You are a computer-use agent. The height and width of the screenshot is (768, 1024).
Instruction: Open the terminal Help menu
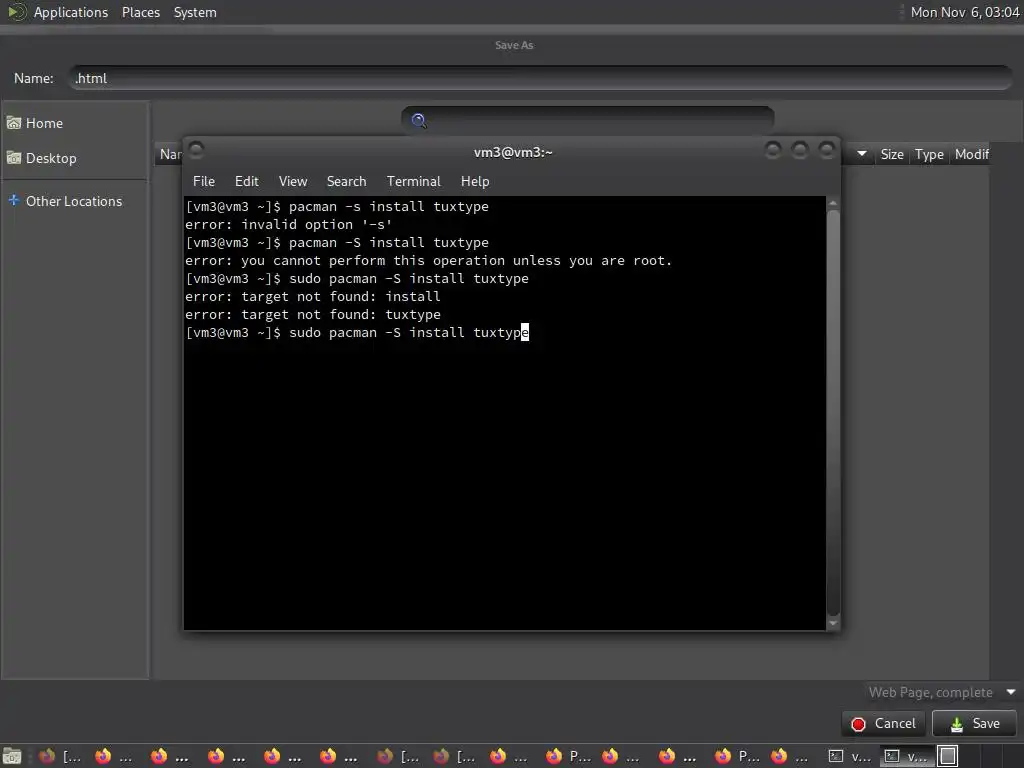click(x=475, y=182)
